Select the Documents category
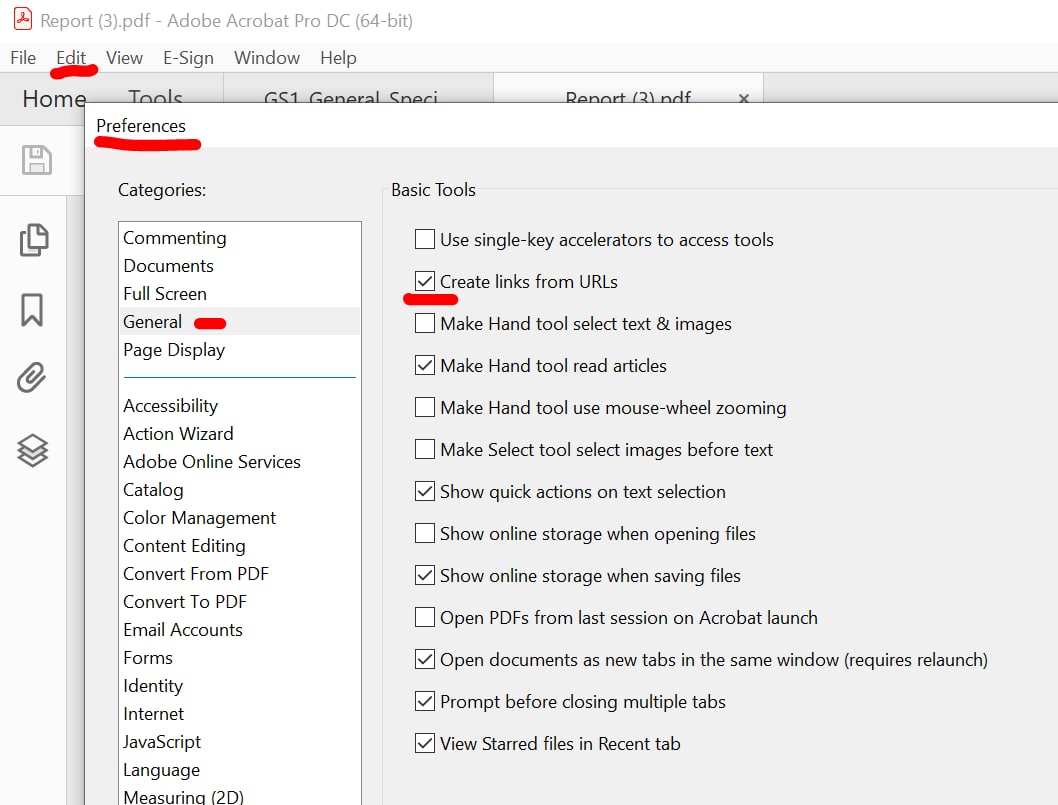The image size is (1058, 805). pos(240,266)
